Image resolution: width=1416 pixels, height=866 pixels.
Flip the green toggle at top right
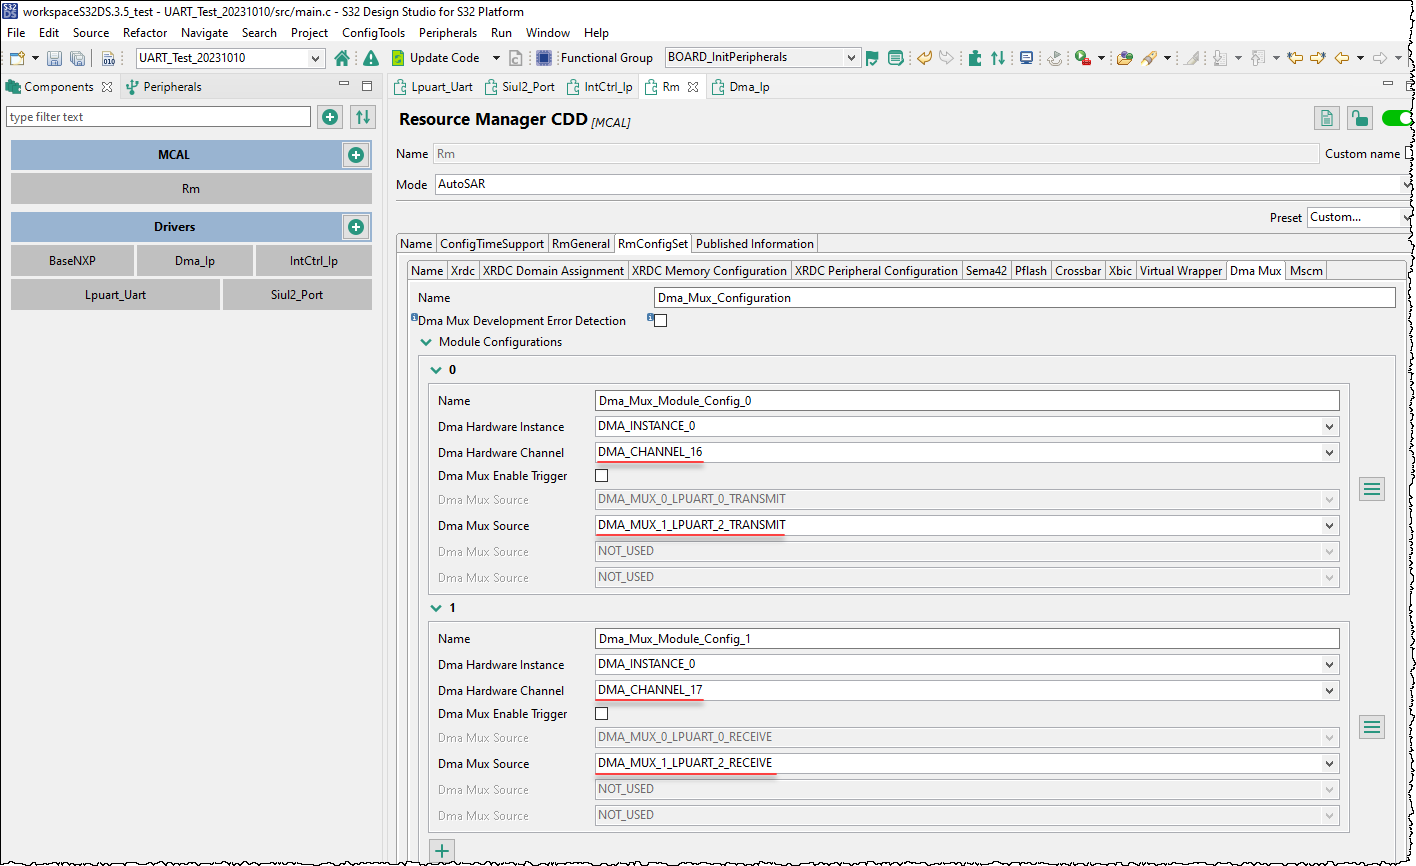coord(1398,118)
